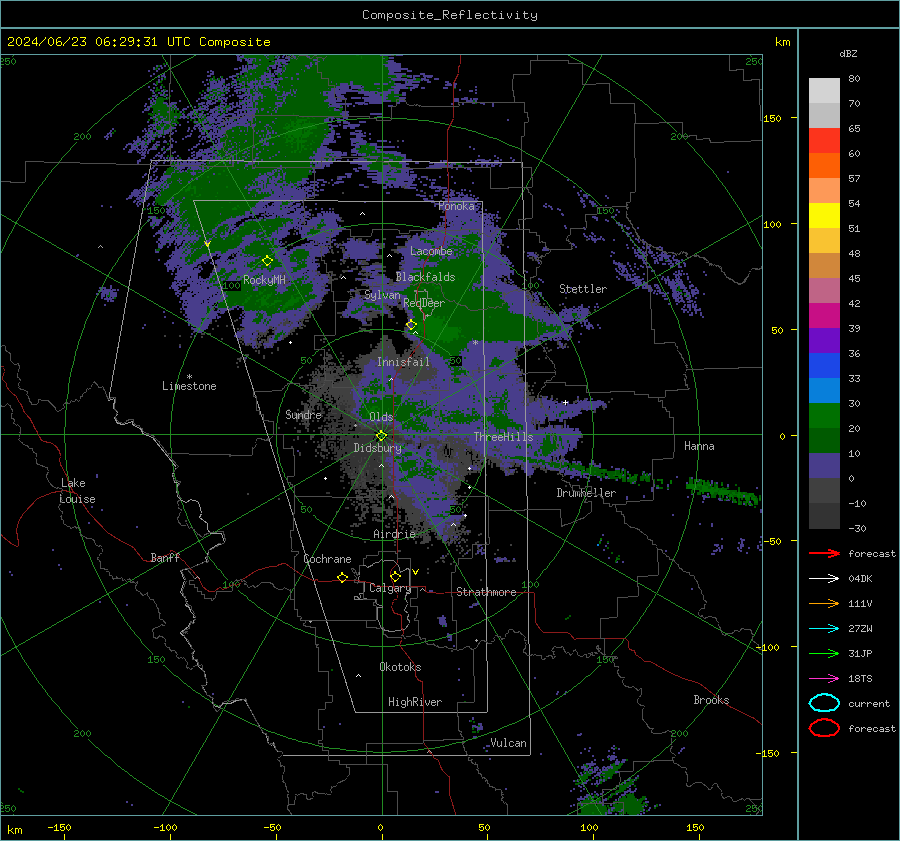Click the Olds city label
This screenshot has width=900, height=841.
381,417
